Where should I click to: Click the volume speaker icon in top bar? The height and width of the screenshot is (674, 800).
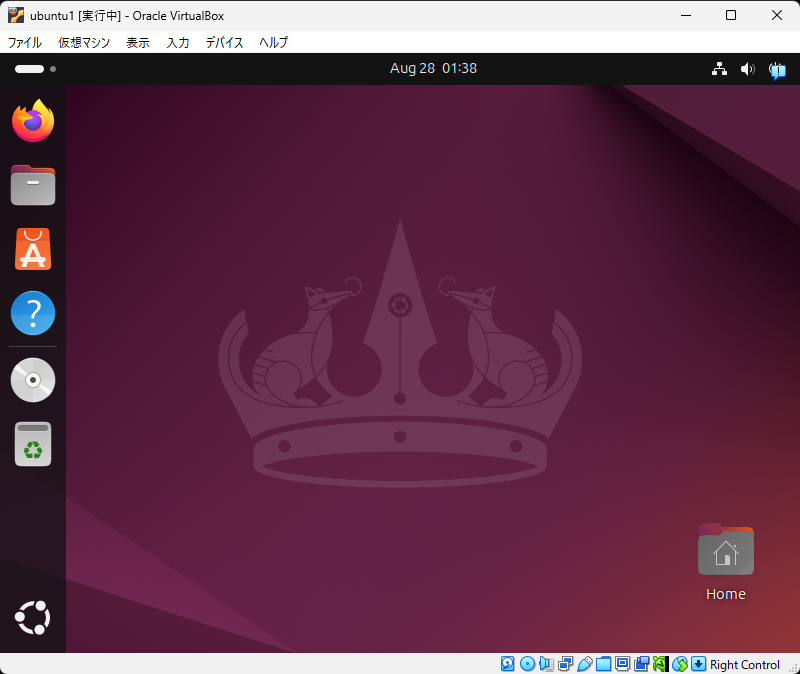pos(747,68)
